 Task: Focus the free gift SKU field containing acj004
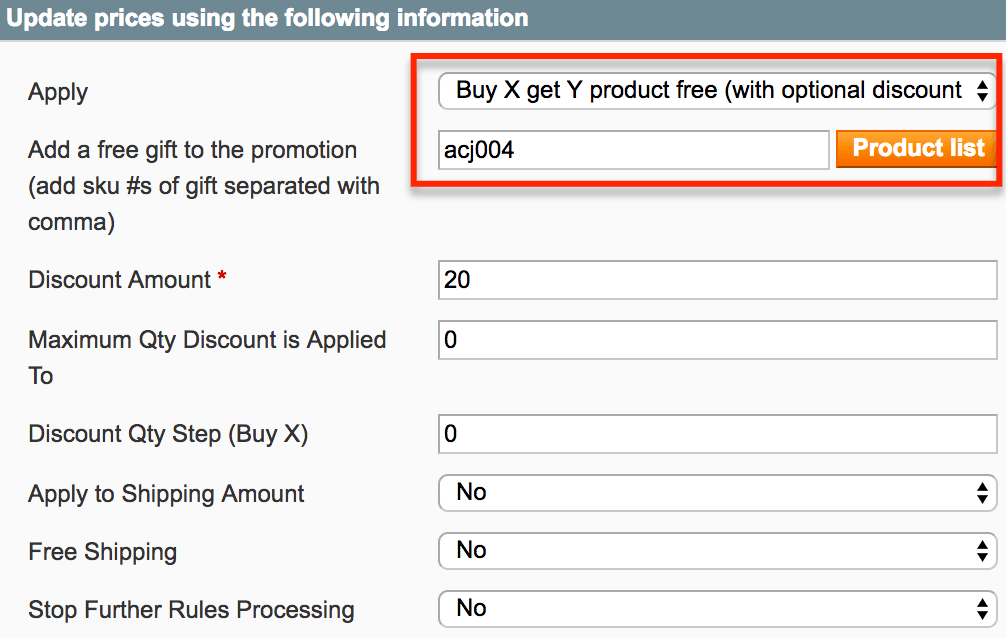pyautogui.click(x=633, y=150)
